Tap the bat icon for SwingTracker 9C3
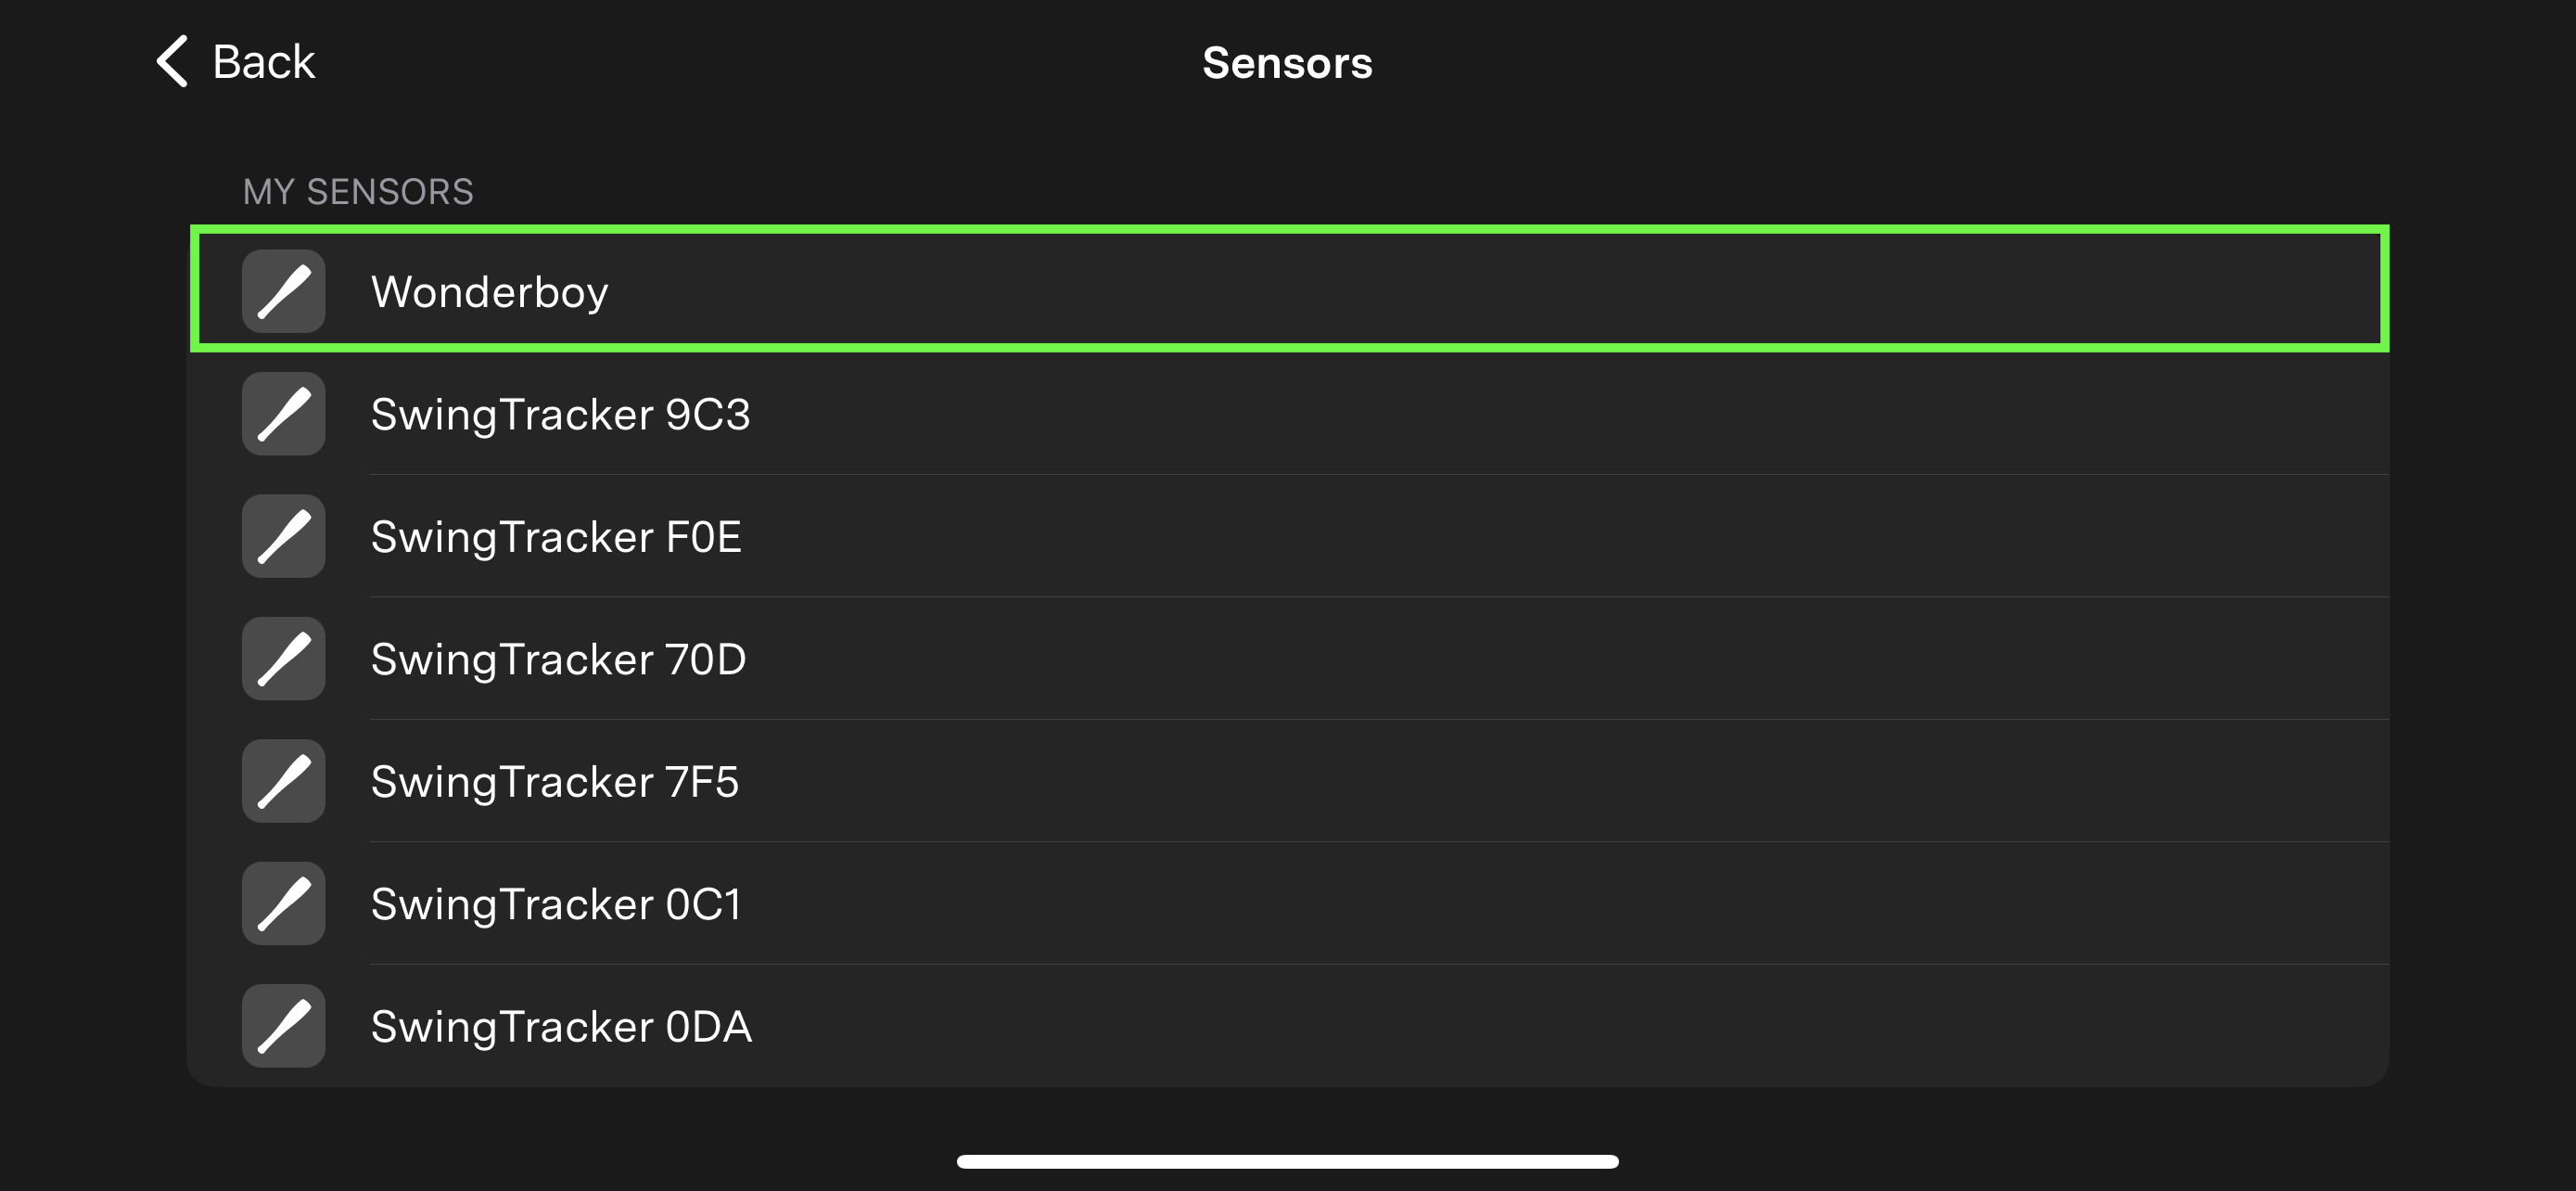This screenshot has height=1191, width=2576. (x=283, y=414)
